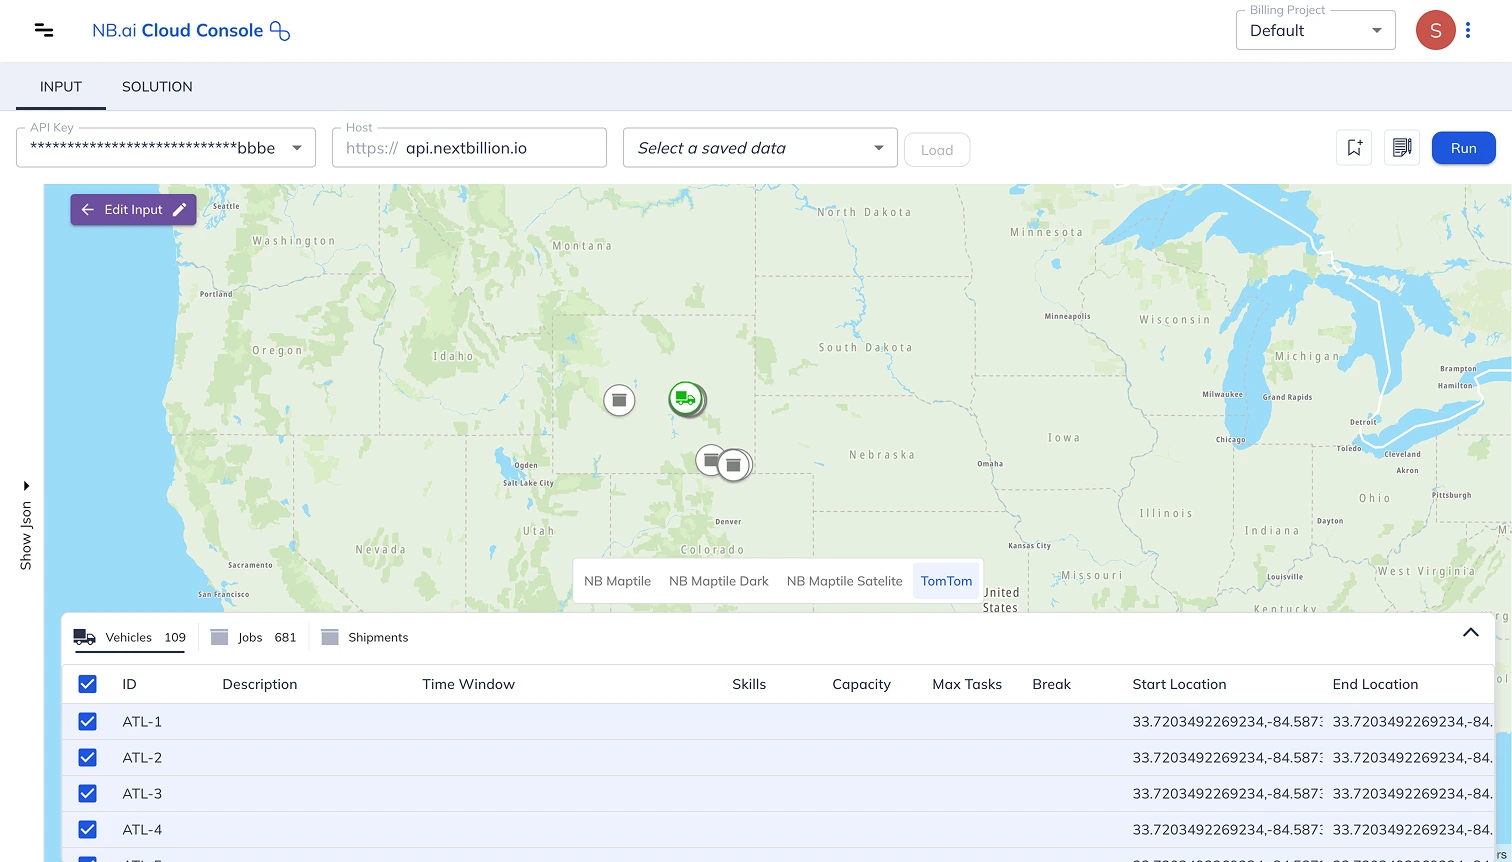Click the box icon beside Jobs
1512x862 pixels.
(220, 637)
